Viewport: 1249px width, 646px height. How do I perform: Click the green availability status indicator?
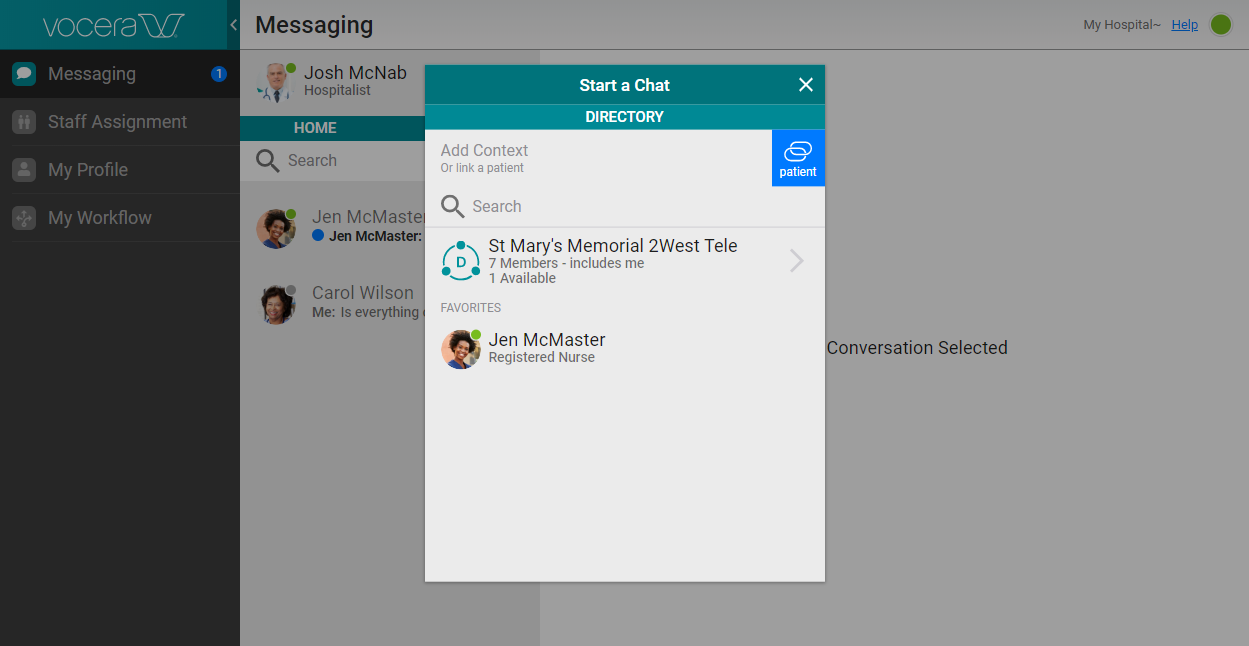[x=1220, y=25]
